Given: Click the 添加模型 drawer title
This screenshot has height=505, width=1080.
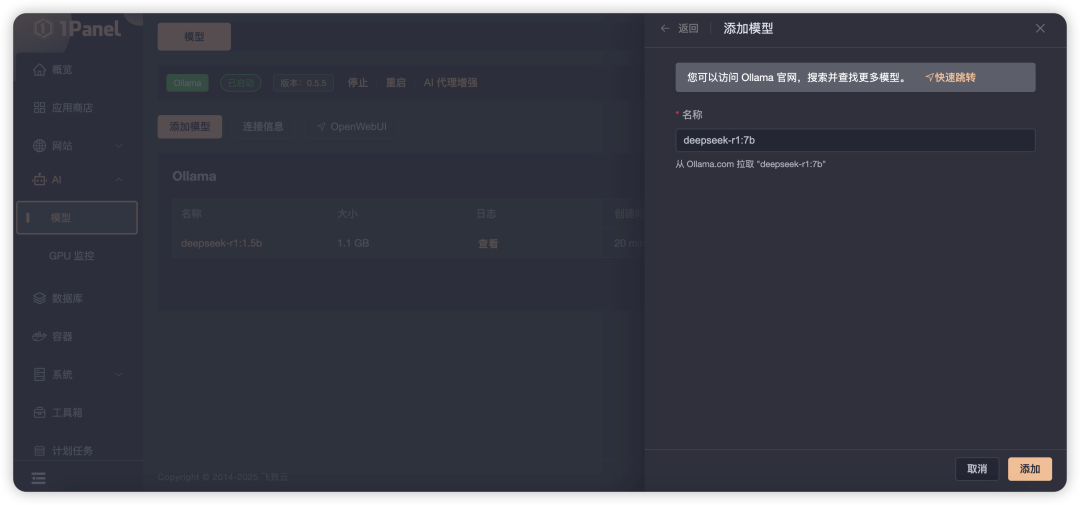Looking at the screenshot, I should pyautogui.click(x=748, y=28).
